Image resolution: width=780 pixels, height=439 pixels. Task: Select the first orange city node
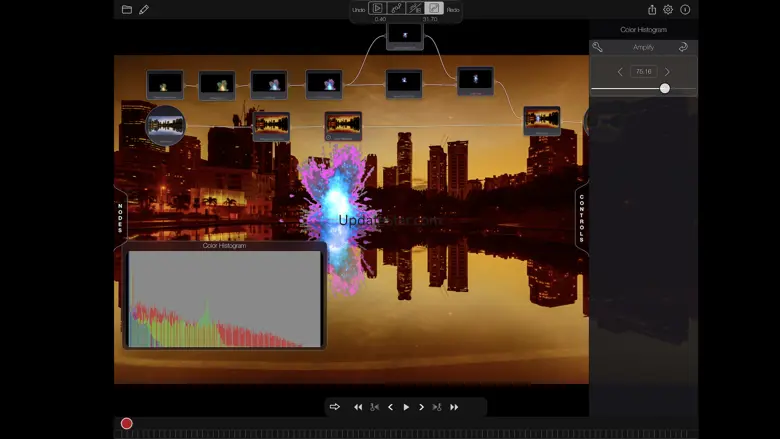271,126
